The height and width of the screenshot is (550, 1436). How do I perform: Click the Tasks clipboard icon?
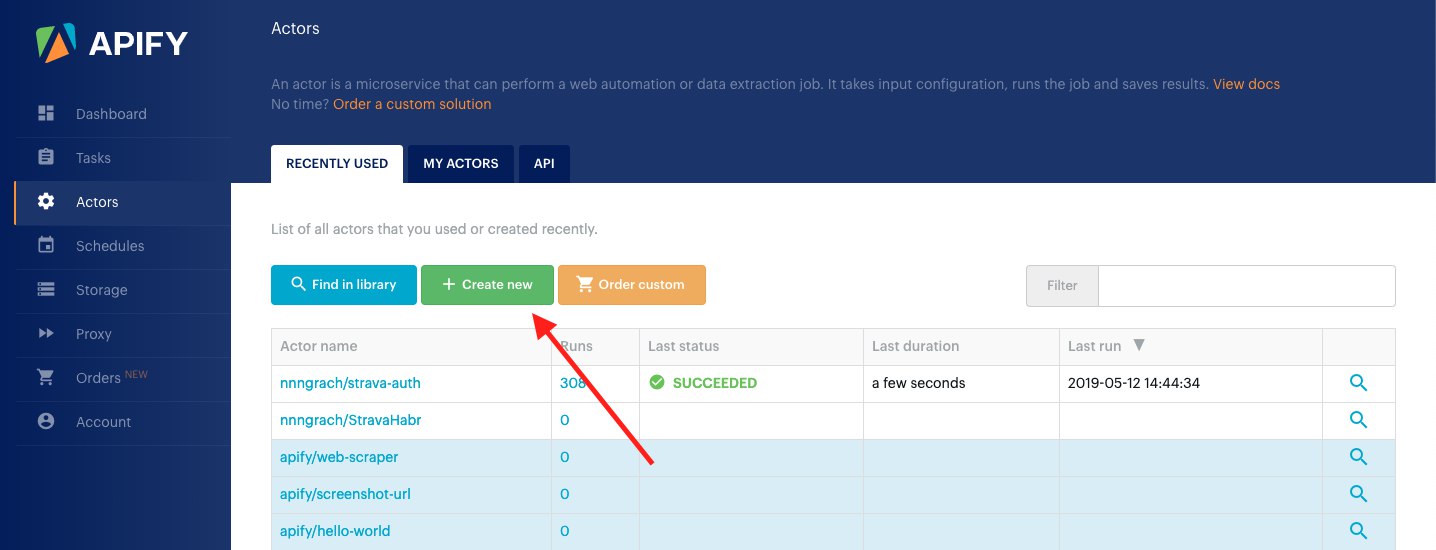point(46,157)
